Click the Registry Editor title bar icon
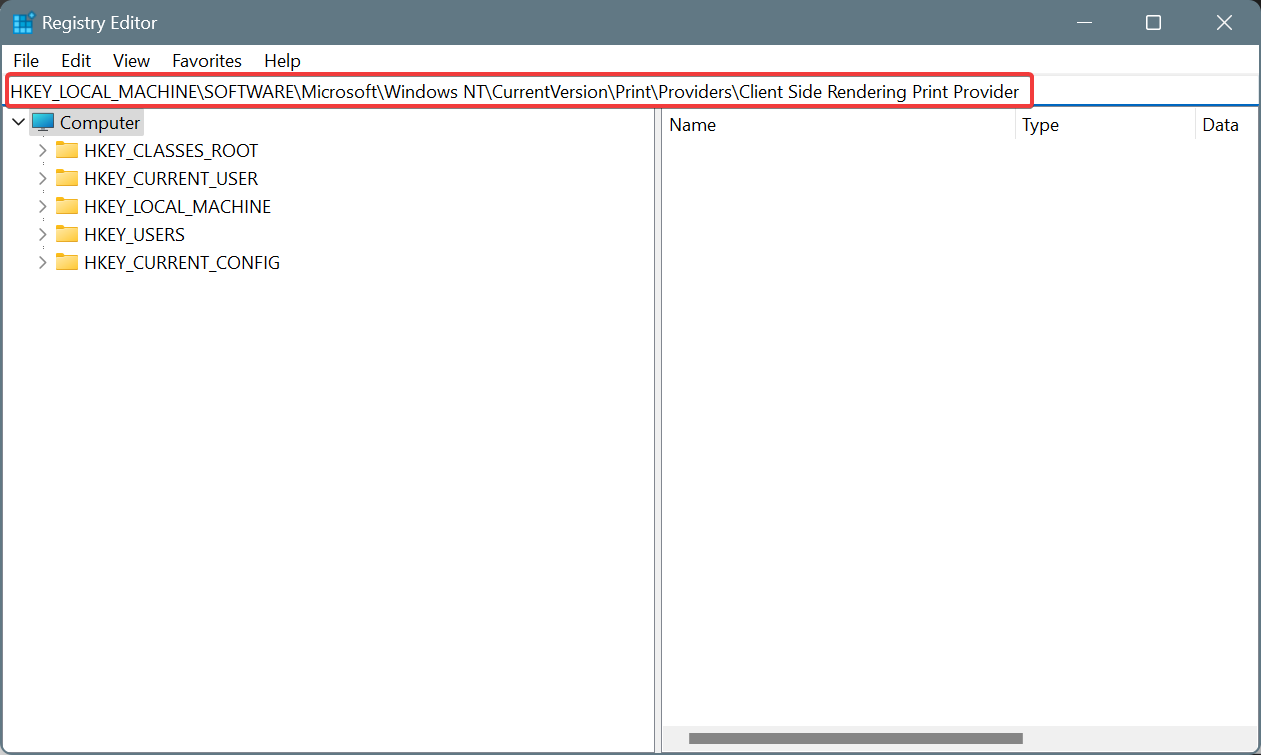 point(24,22)
